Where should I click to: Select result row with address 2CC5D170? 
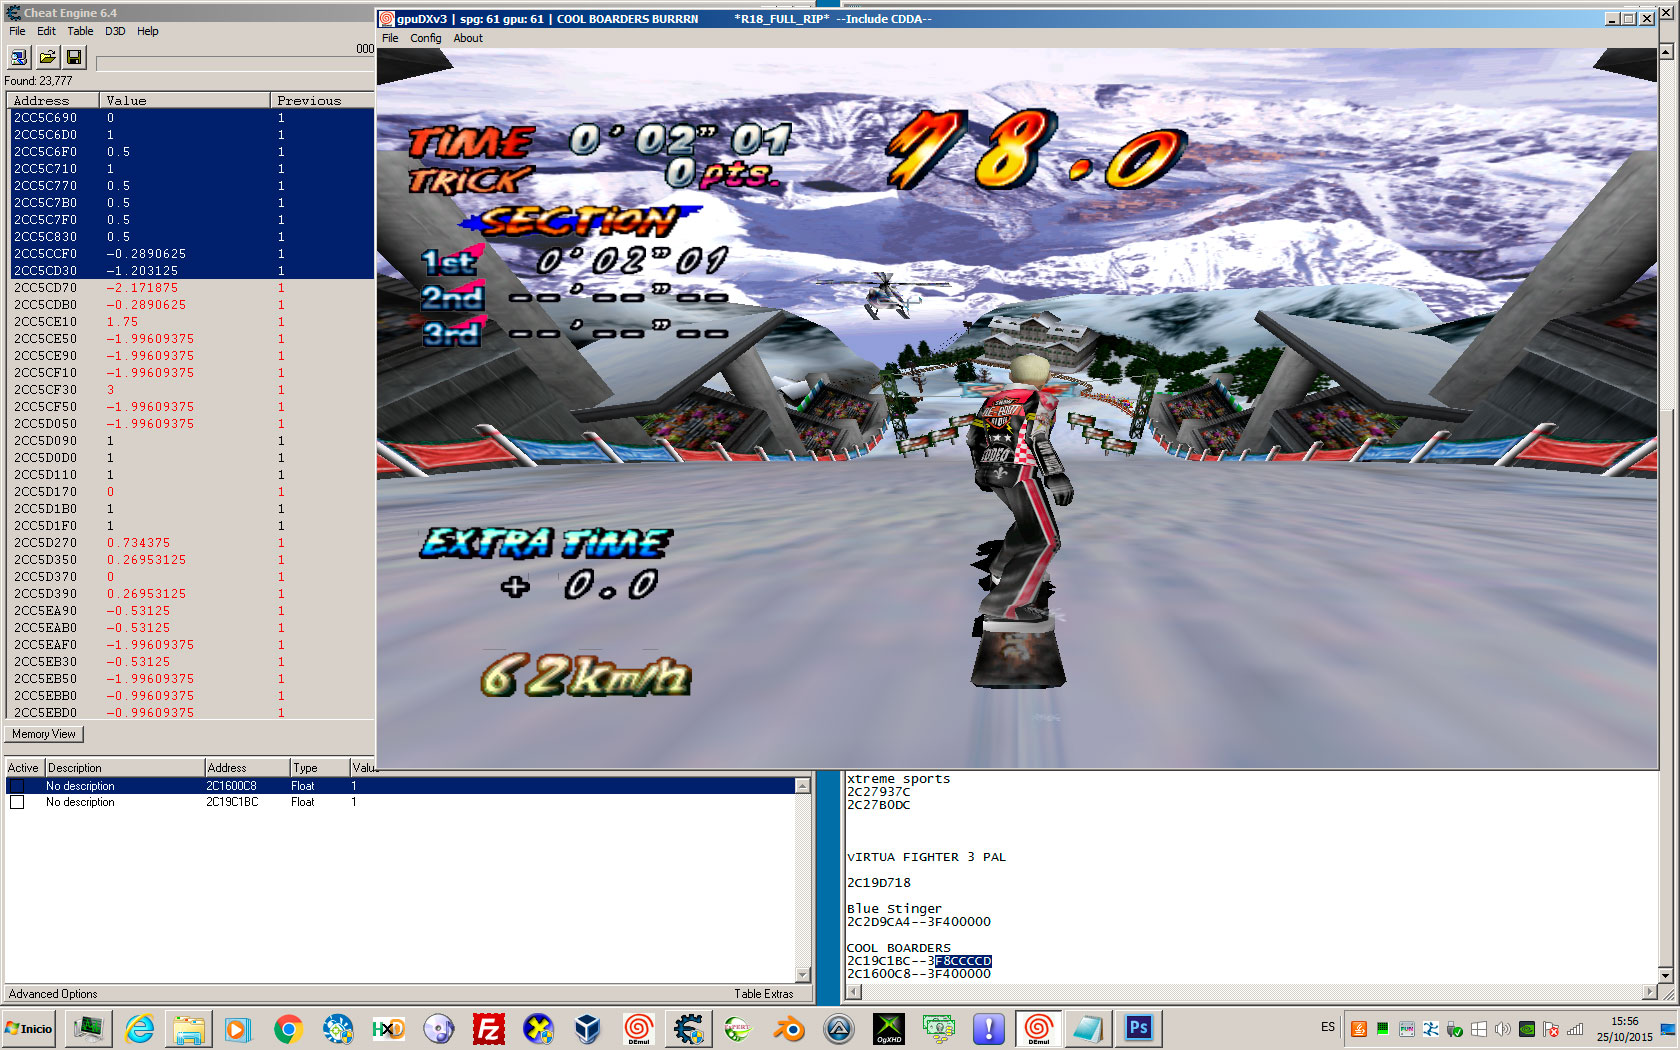tap(191, 492)
